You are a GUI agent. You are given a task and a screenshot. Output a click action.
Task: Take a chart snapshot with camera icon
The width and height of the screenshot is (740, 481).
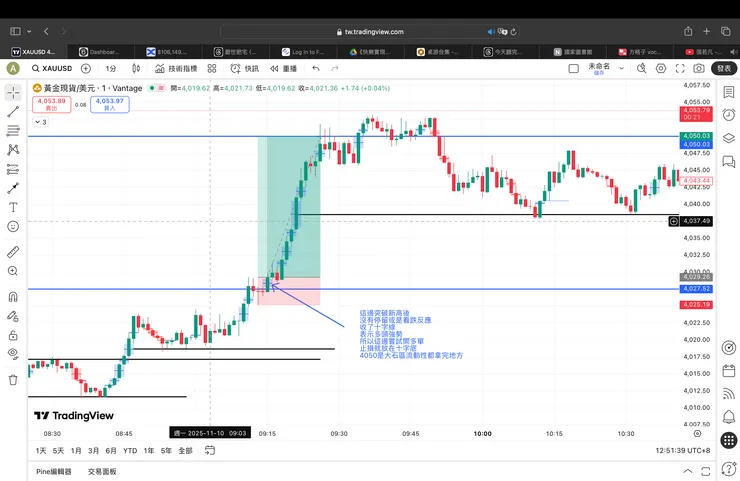699,68
